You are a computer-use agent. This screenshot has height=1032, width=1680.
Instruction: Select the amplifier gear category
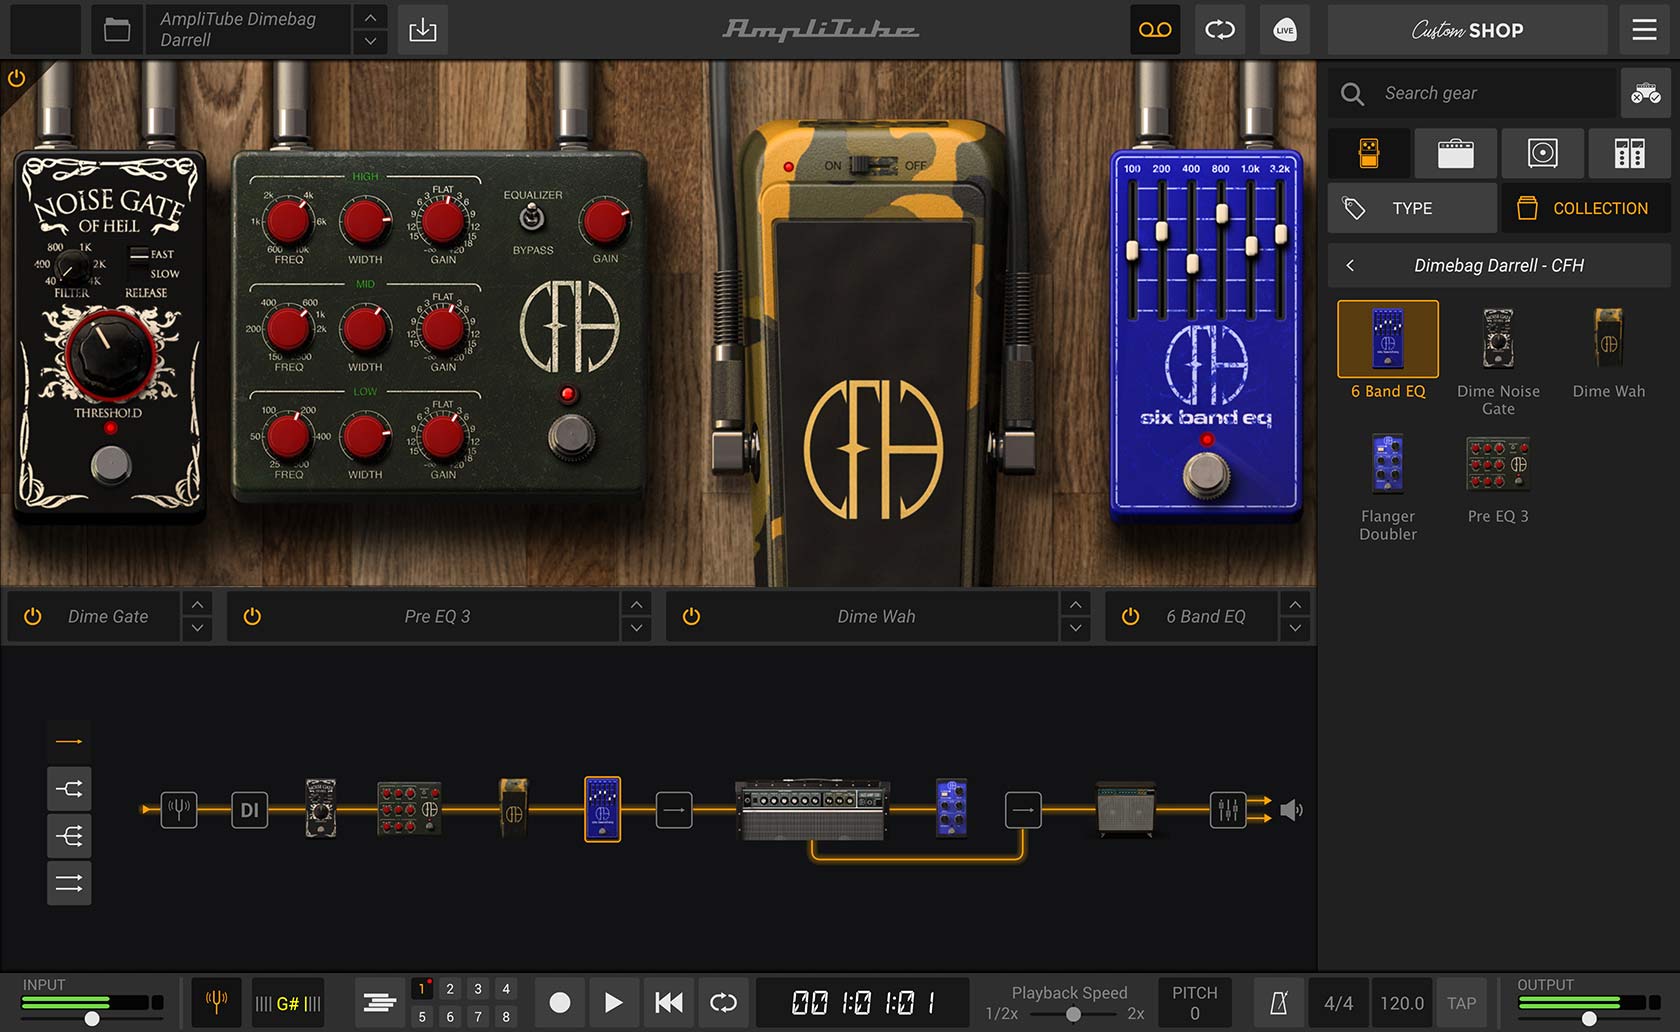pos(1456,153)
